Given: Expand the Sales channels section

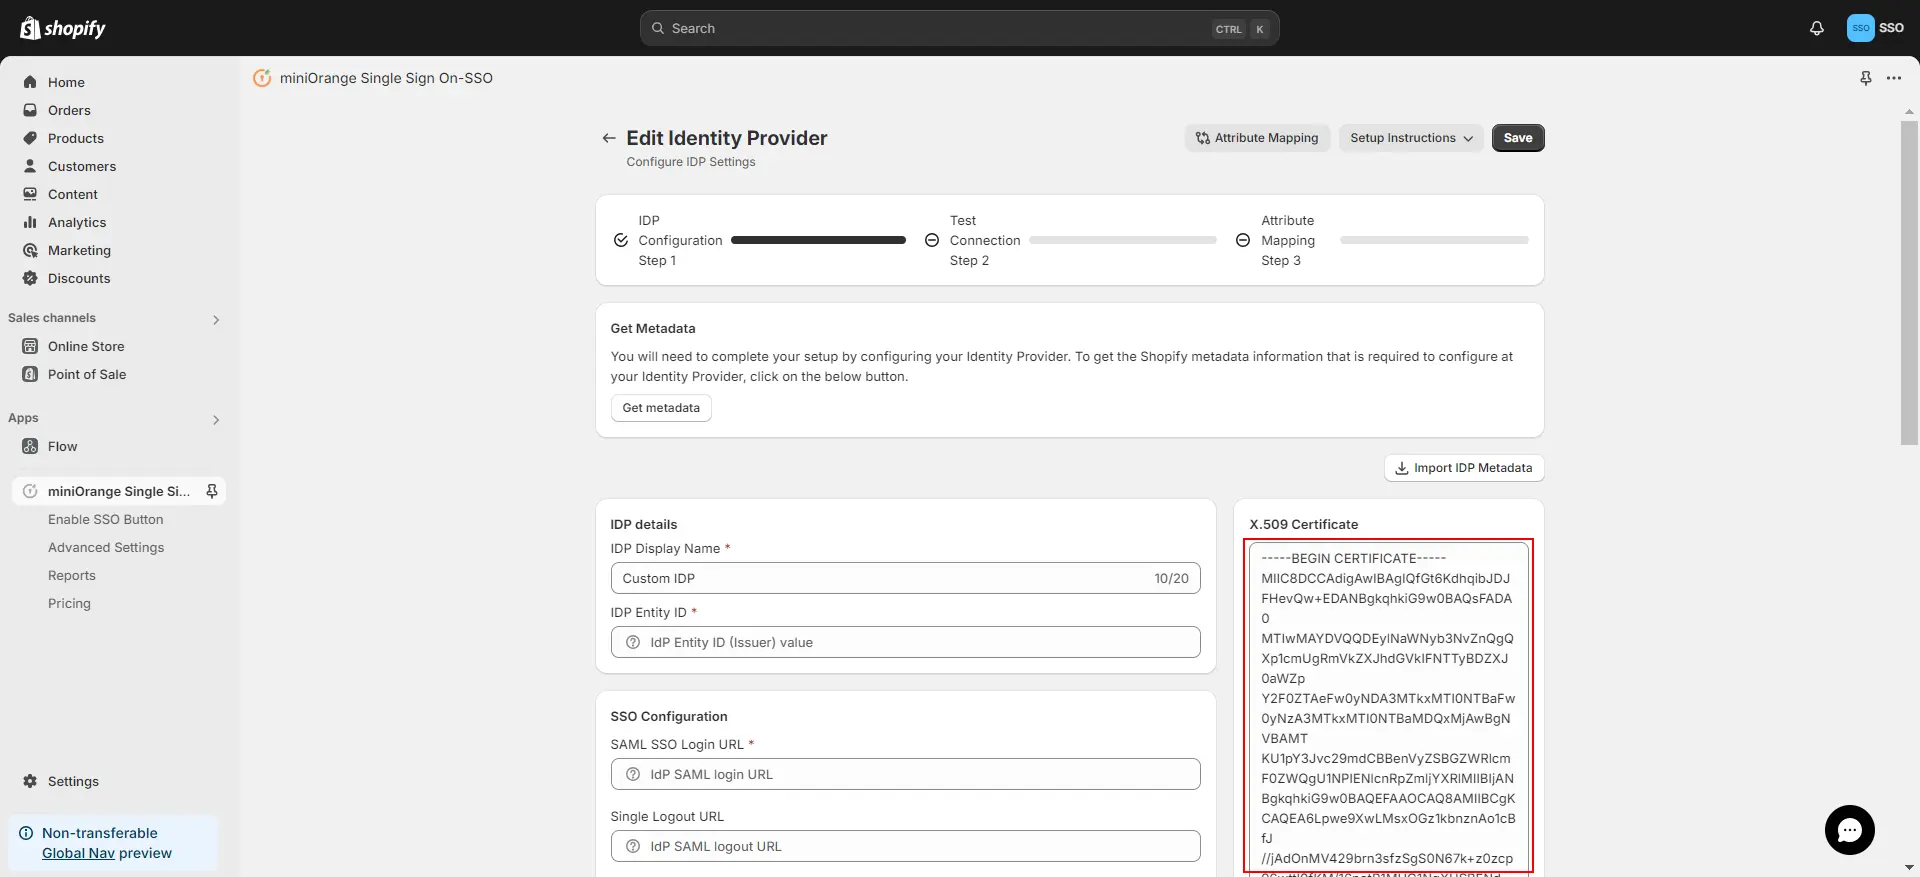Looking at the screenshot, I should pos(216,320).
